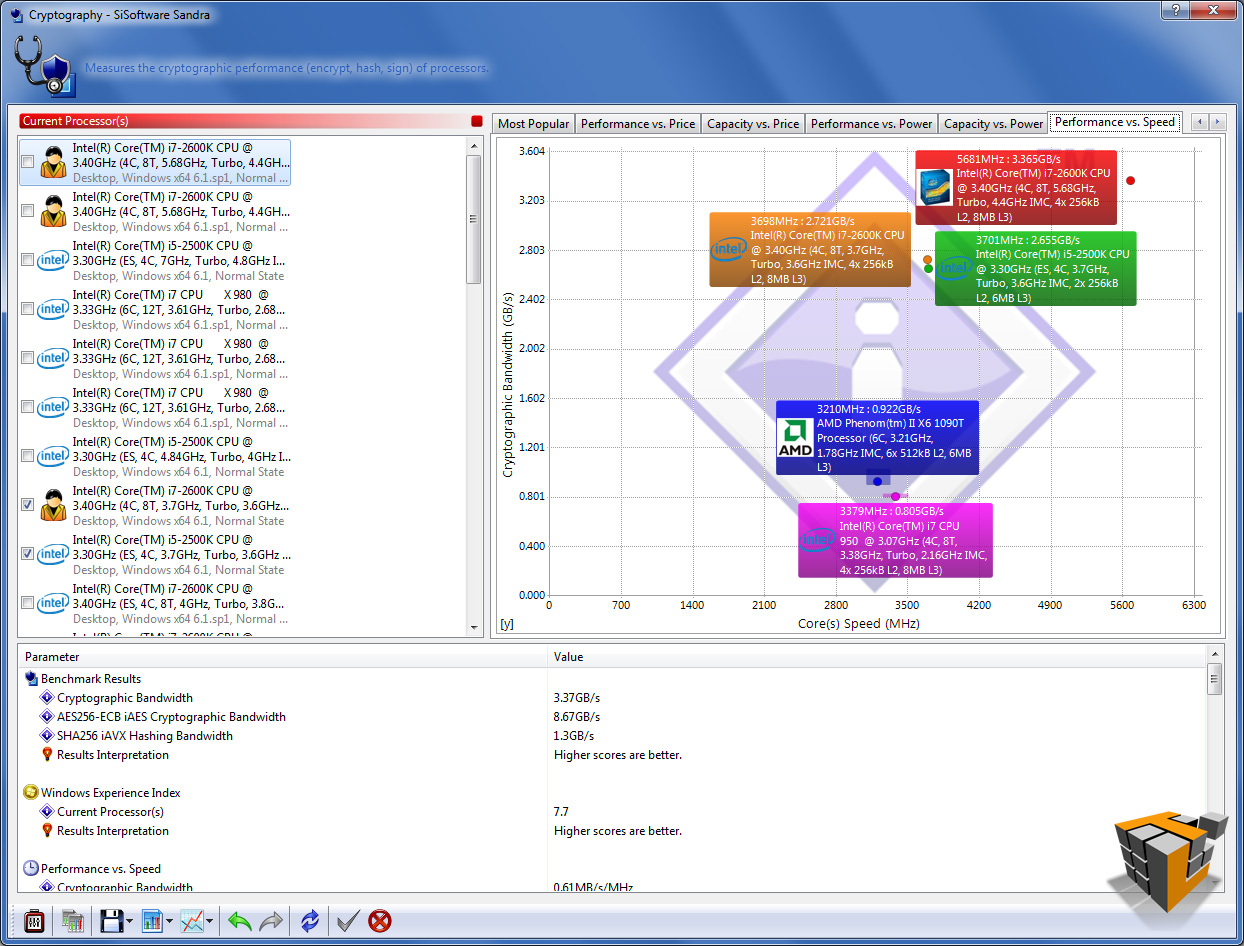Select the Performance vs. Speed tab

(x=1115, y=122)
